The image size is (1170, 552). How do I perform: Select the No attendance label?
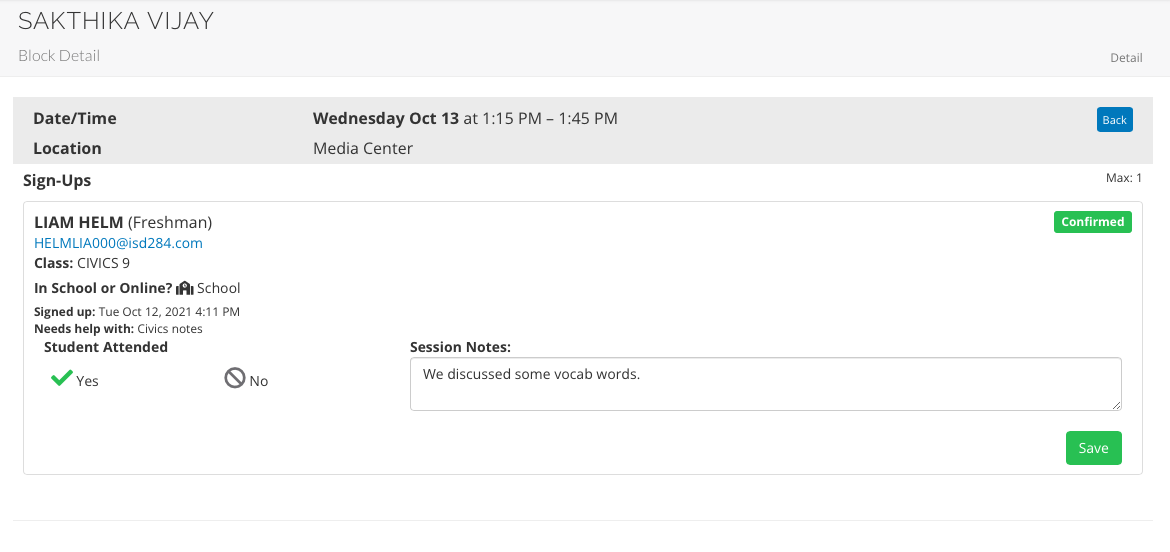(259, 381)
